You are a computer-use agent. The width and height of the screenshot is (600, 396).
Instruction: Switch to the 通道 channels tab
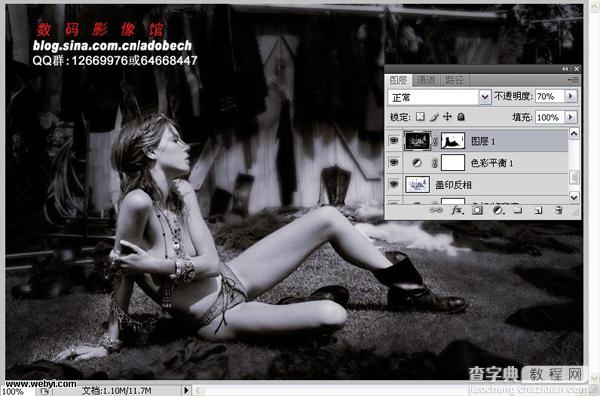coord(426,80)
